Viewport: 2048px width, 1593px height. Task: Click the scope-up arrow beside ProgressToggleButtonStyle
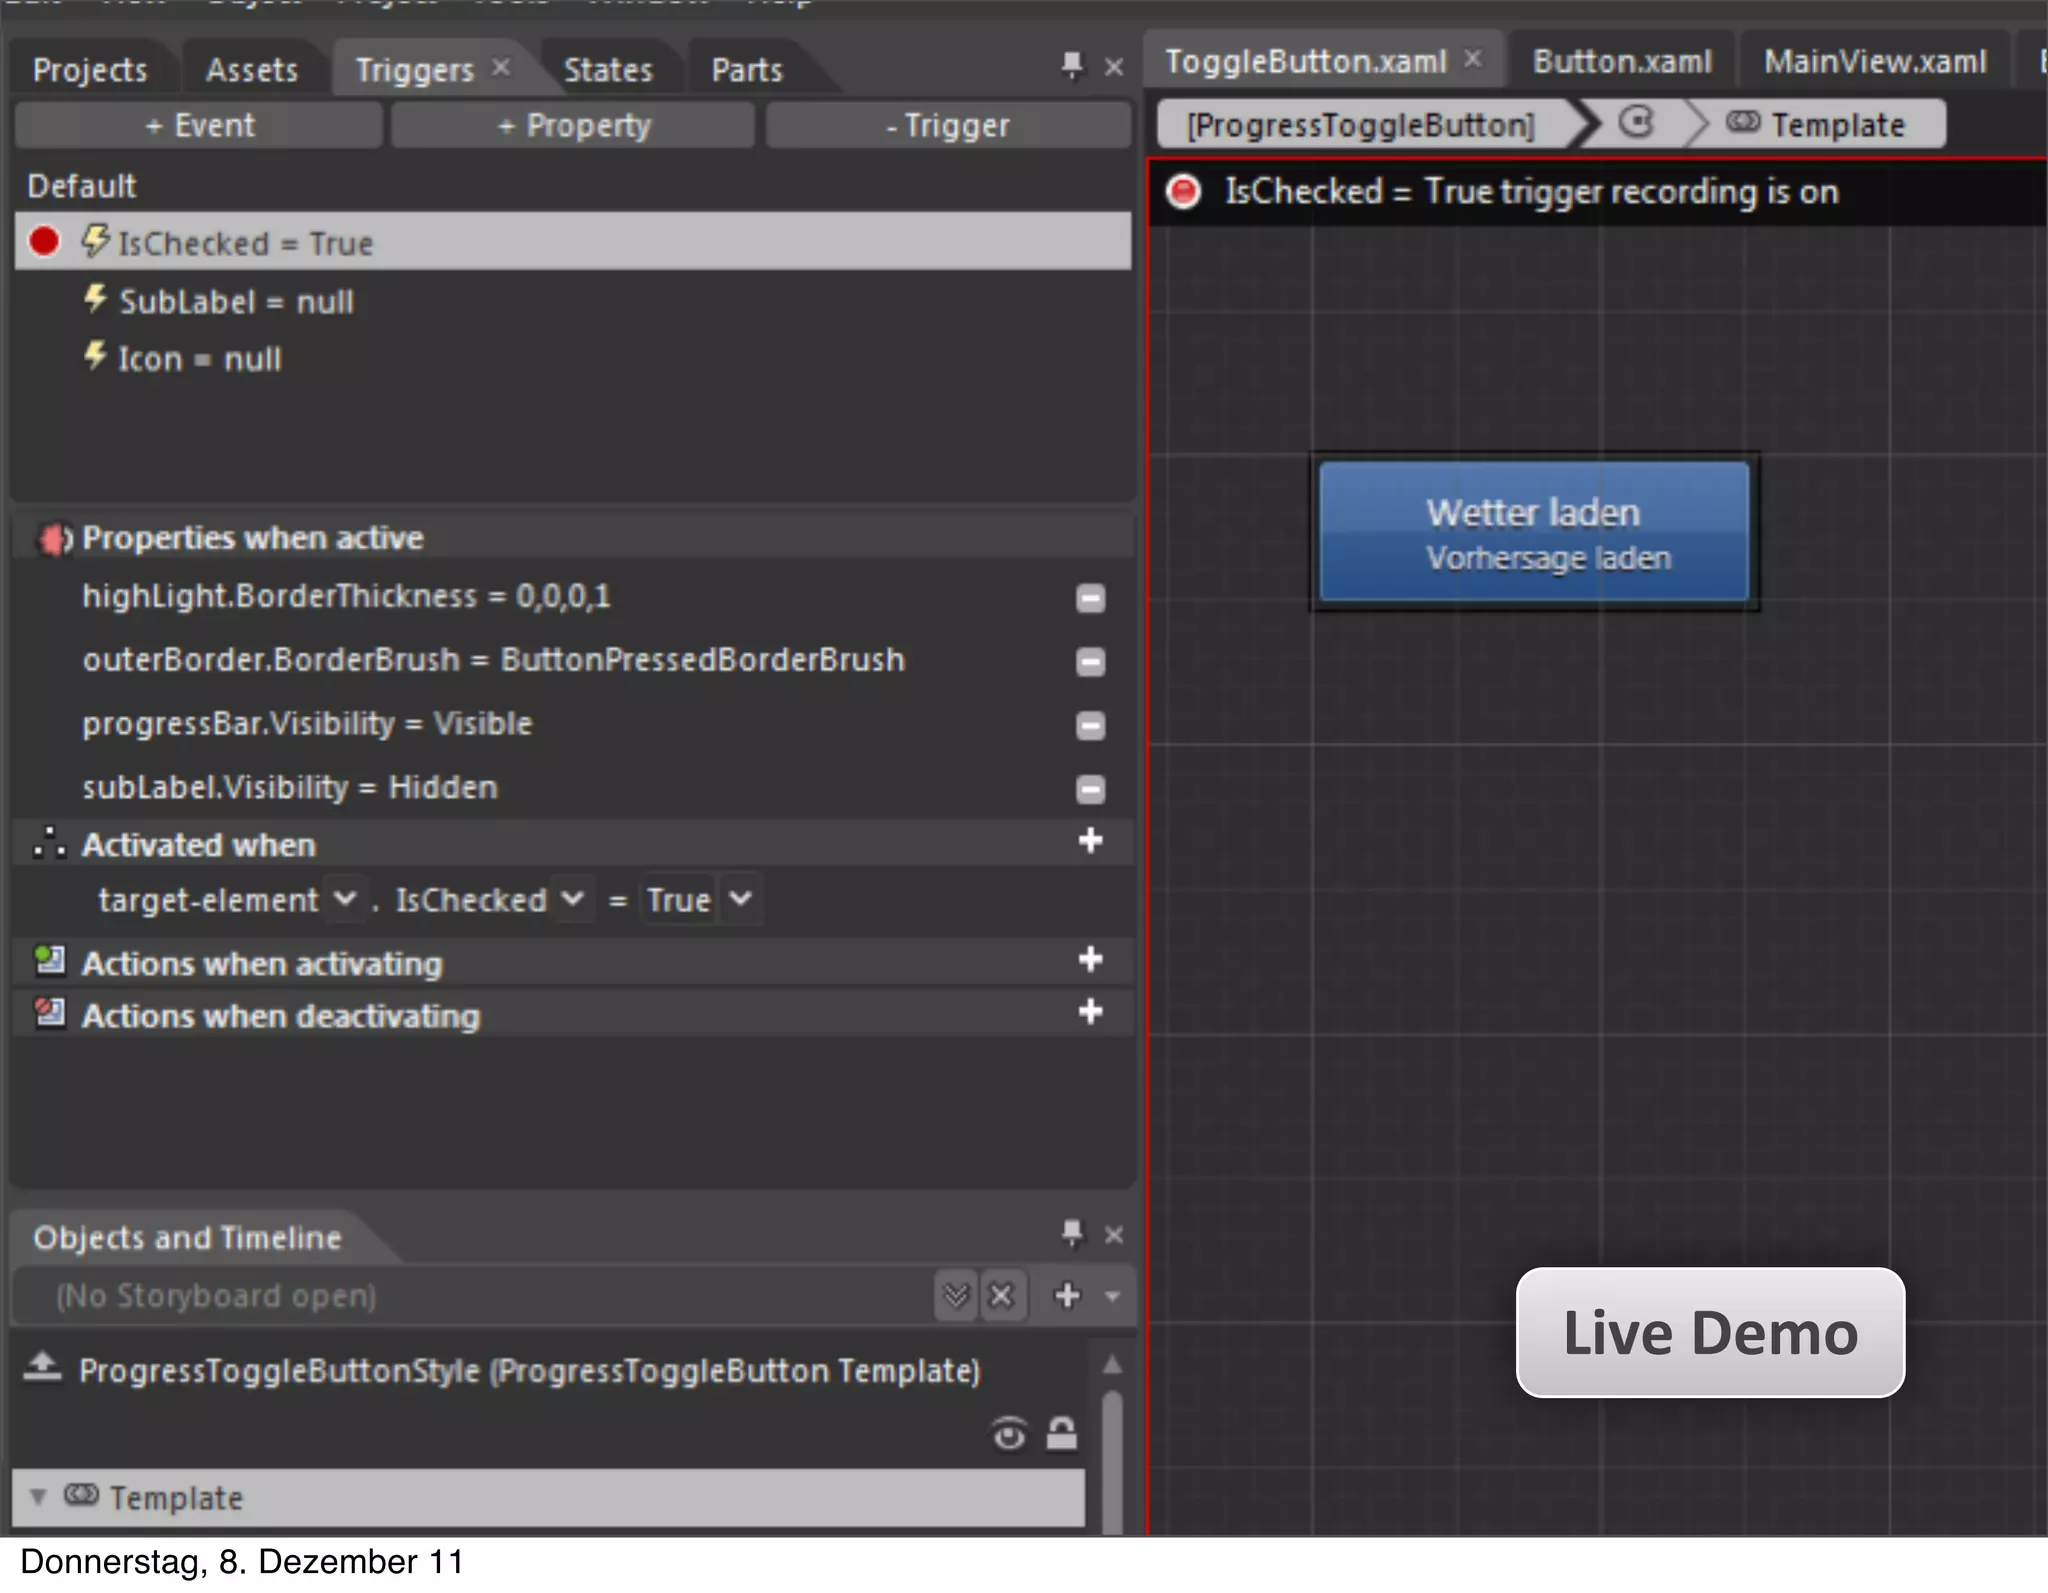pos(42,1366)
